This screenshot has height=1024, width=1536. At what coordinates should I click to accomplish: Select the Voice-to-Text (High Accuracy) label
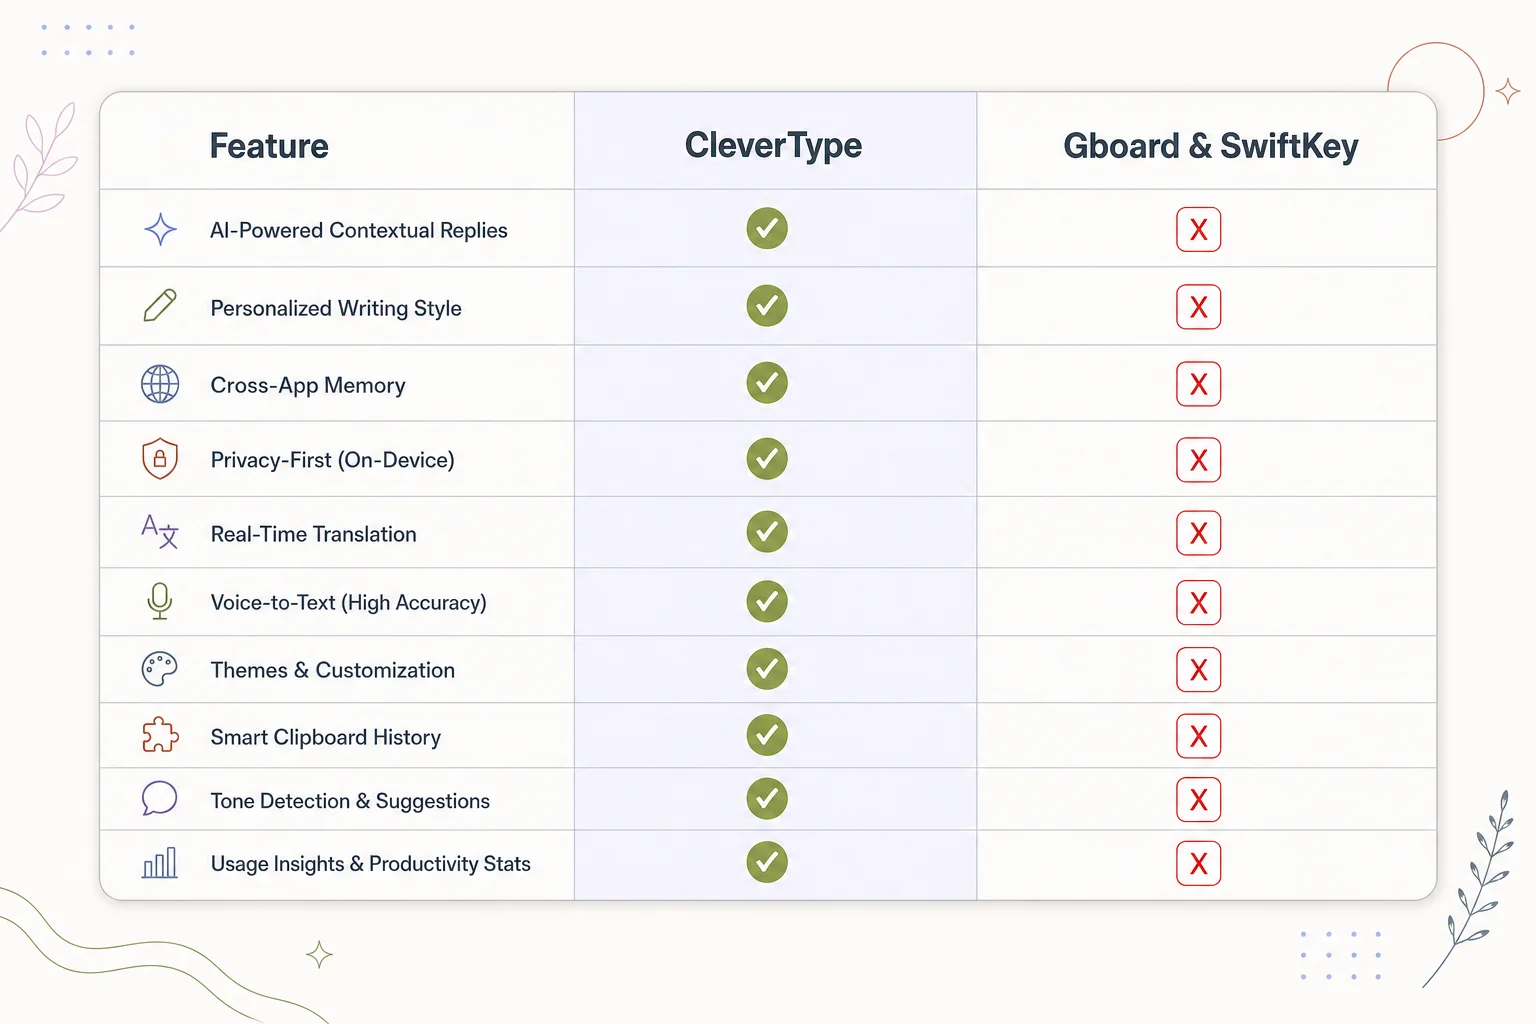click(348, 602)
